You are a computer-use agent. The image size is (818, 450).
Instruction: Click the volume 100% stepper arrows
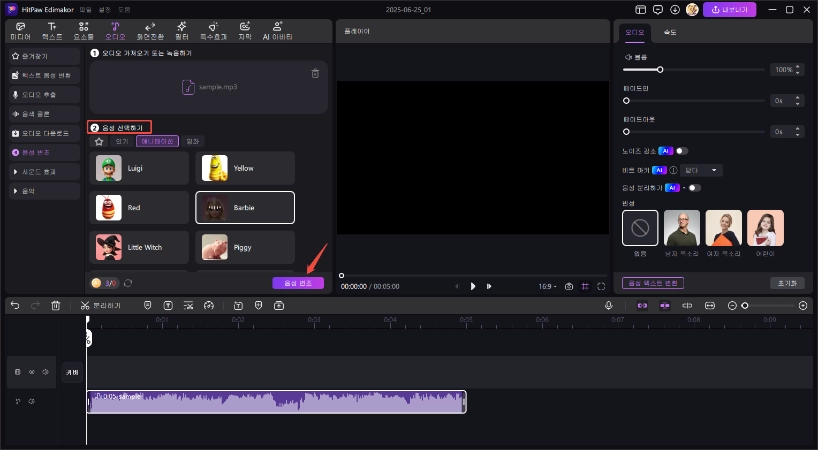[797, 69]
